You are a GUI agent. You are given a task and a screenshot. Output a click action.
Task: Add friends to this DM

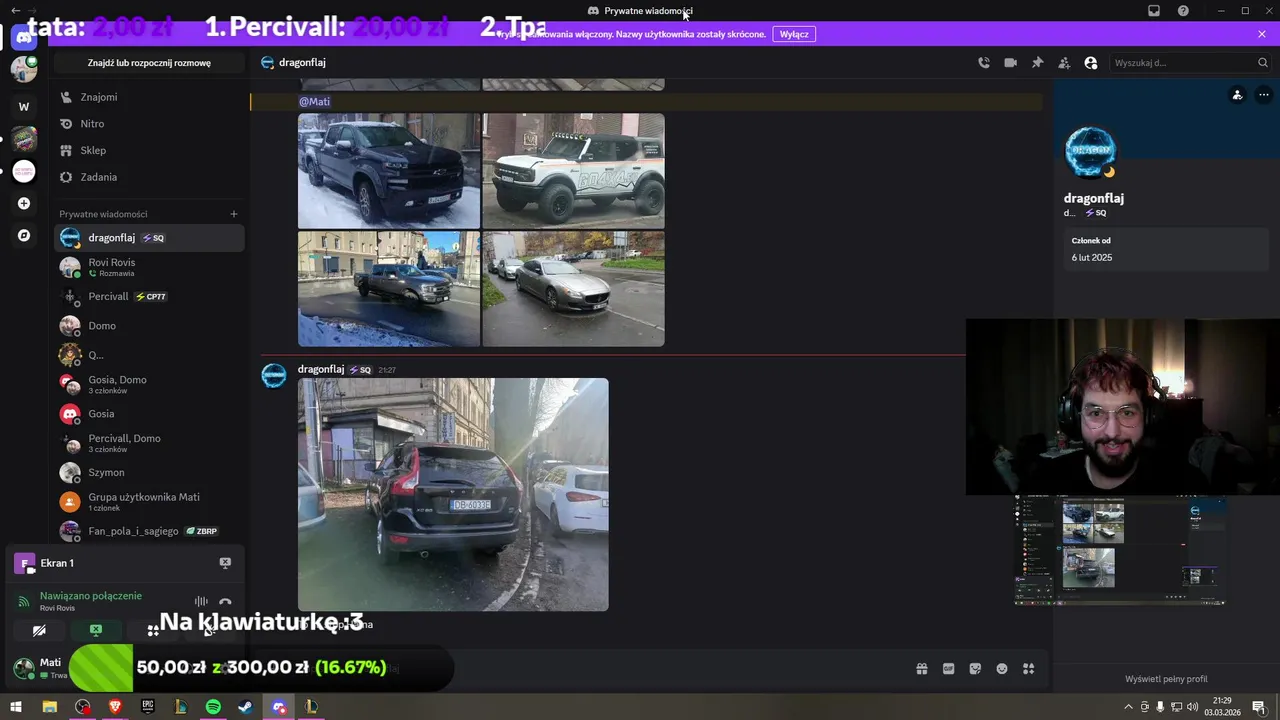[1064, 63]
